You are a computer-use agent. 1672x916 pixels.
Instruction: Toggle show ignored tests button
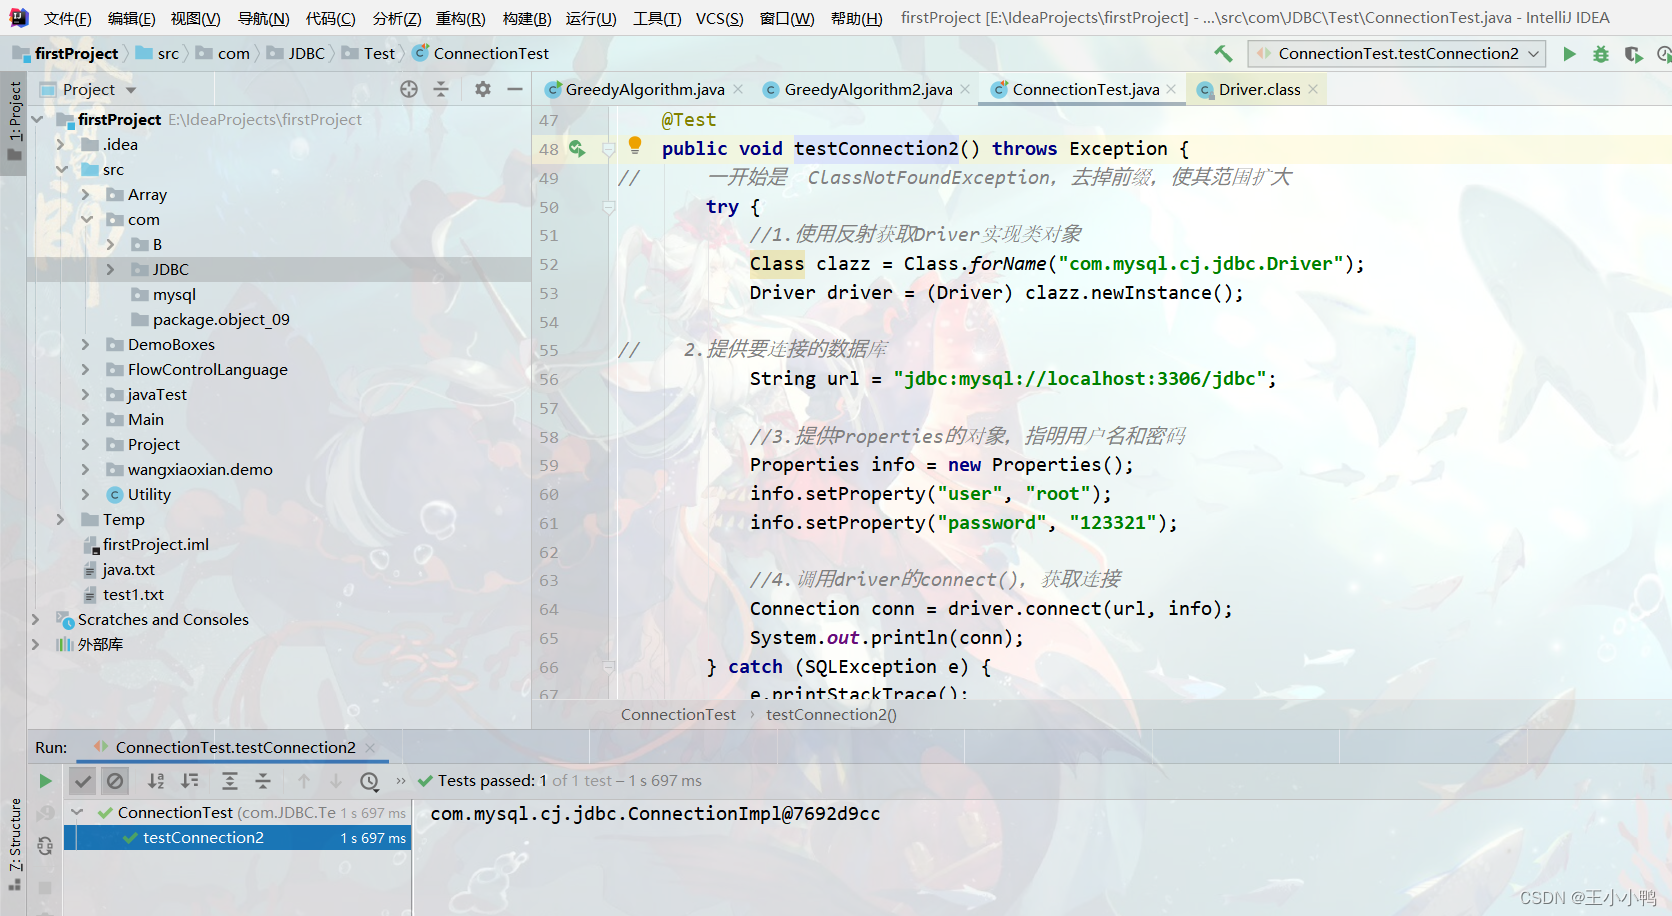[115, 781]
